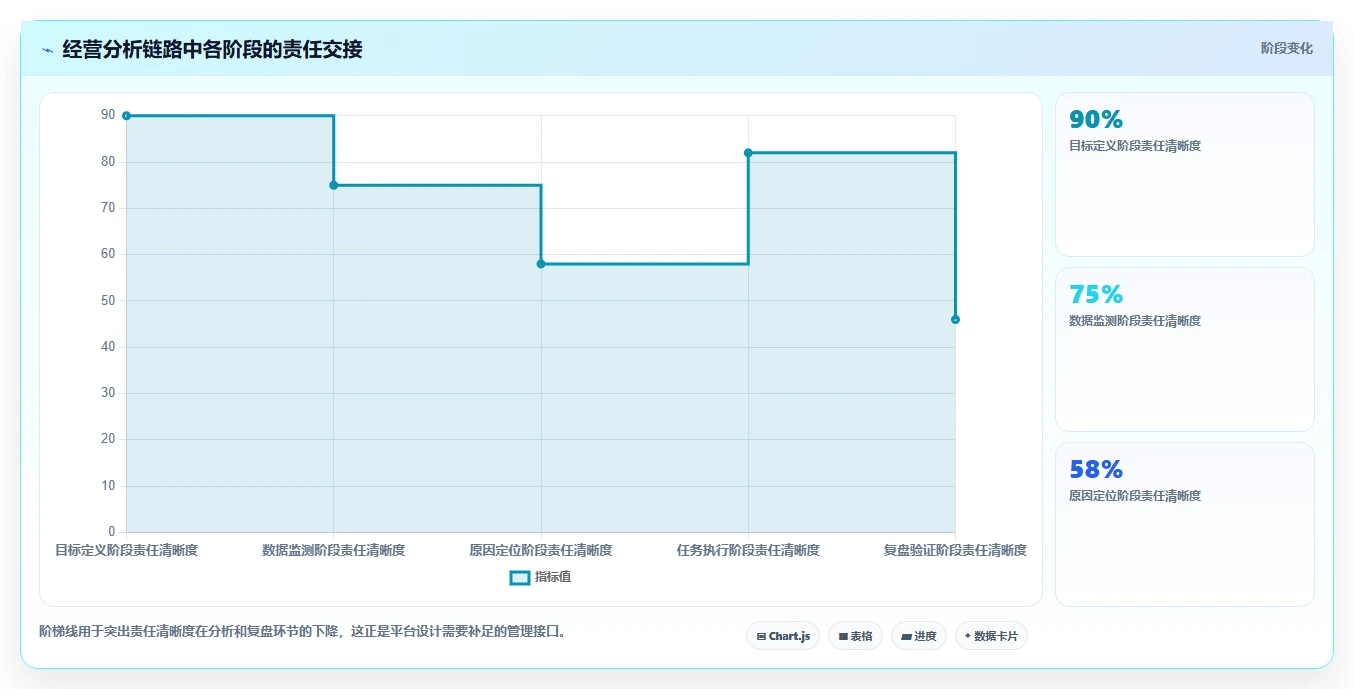
Task: Click the 原因定位阶段责任清晰度 axis label
Action: [x=541, y=550]
